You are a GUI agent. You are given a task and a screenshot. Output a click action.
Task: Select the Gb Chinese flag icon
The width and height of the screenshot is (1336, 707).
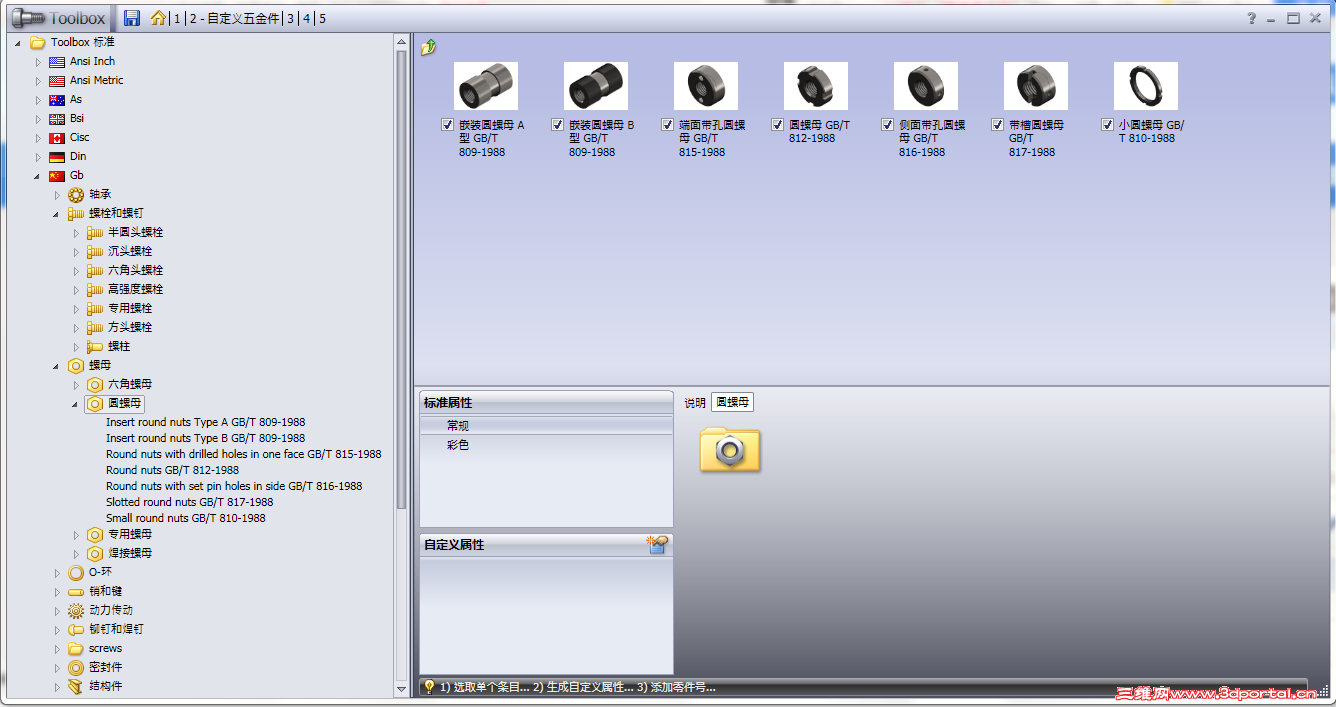pos(57,176)
